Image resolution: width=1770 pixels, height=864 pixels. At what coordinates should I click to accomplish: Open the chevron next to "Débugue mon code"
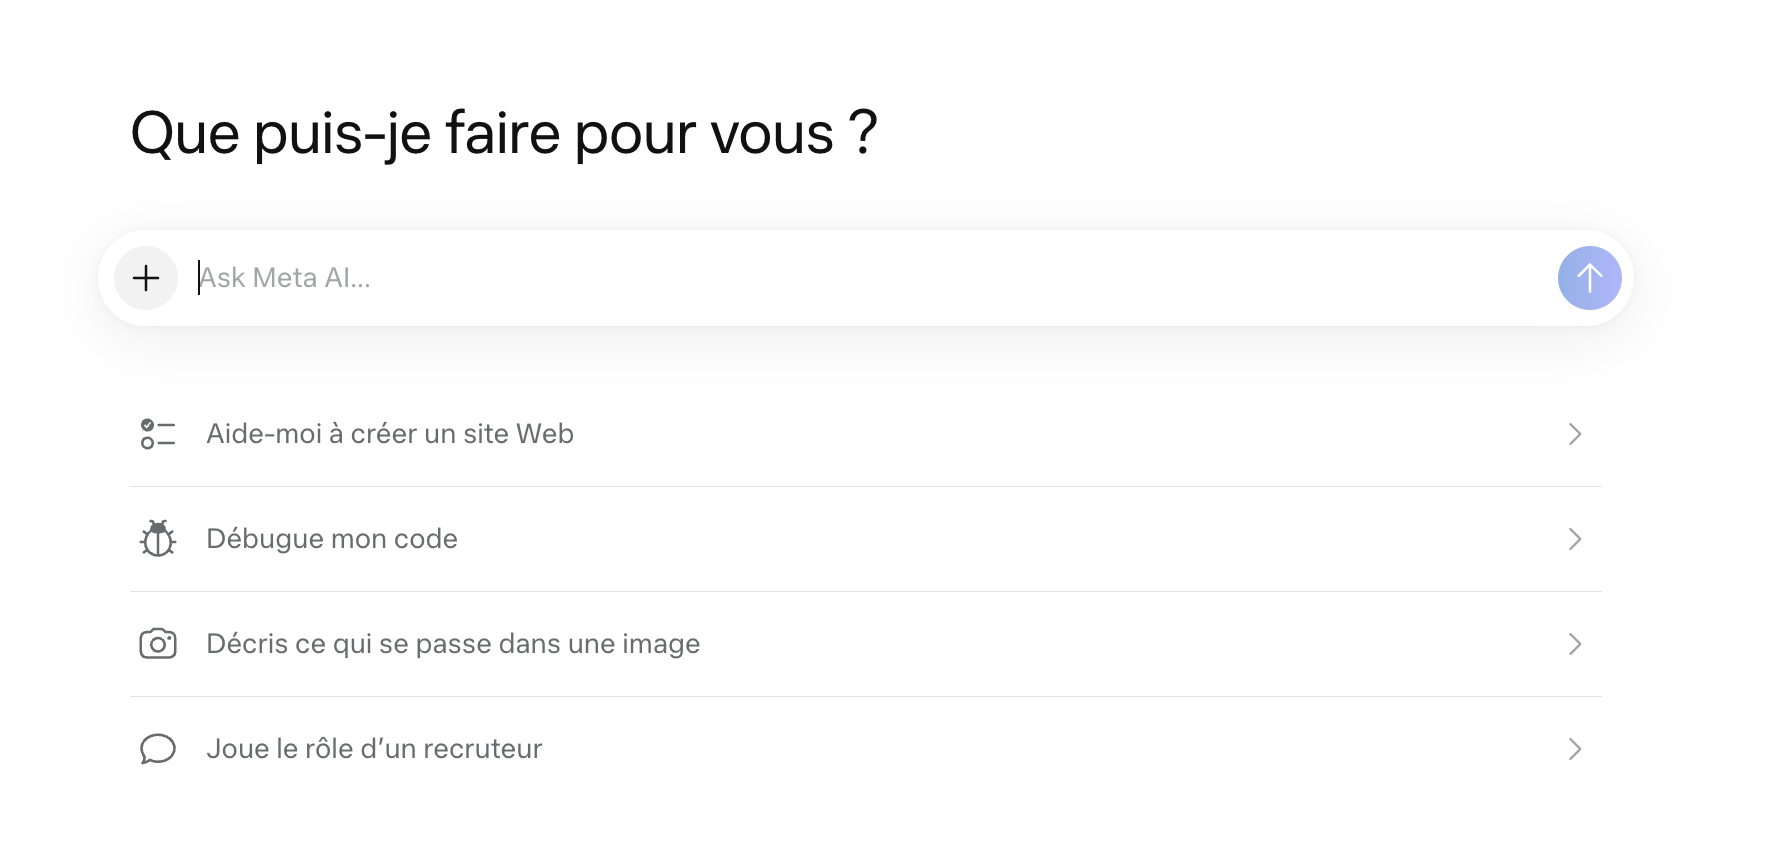coord(1575,539)
